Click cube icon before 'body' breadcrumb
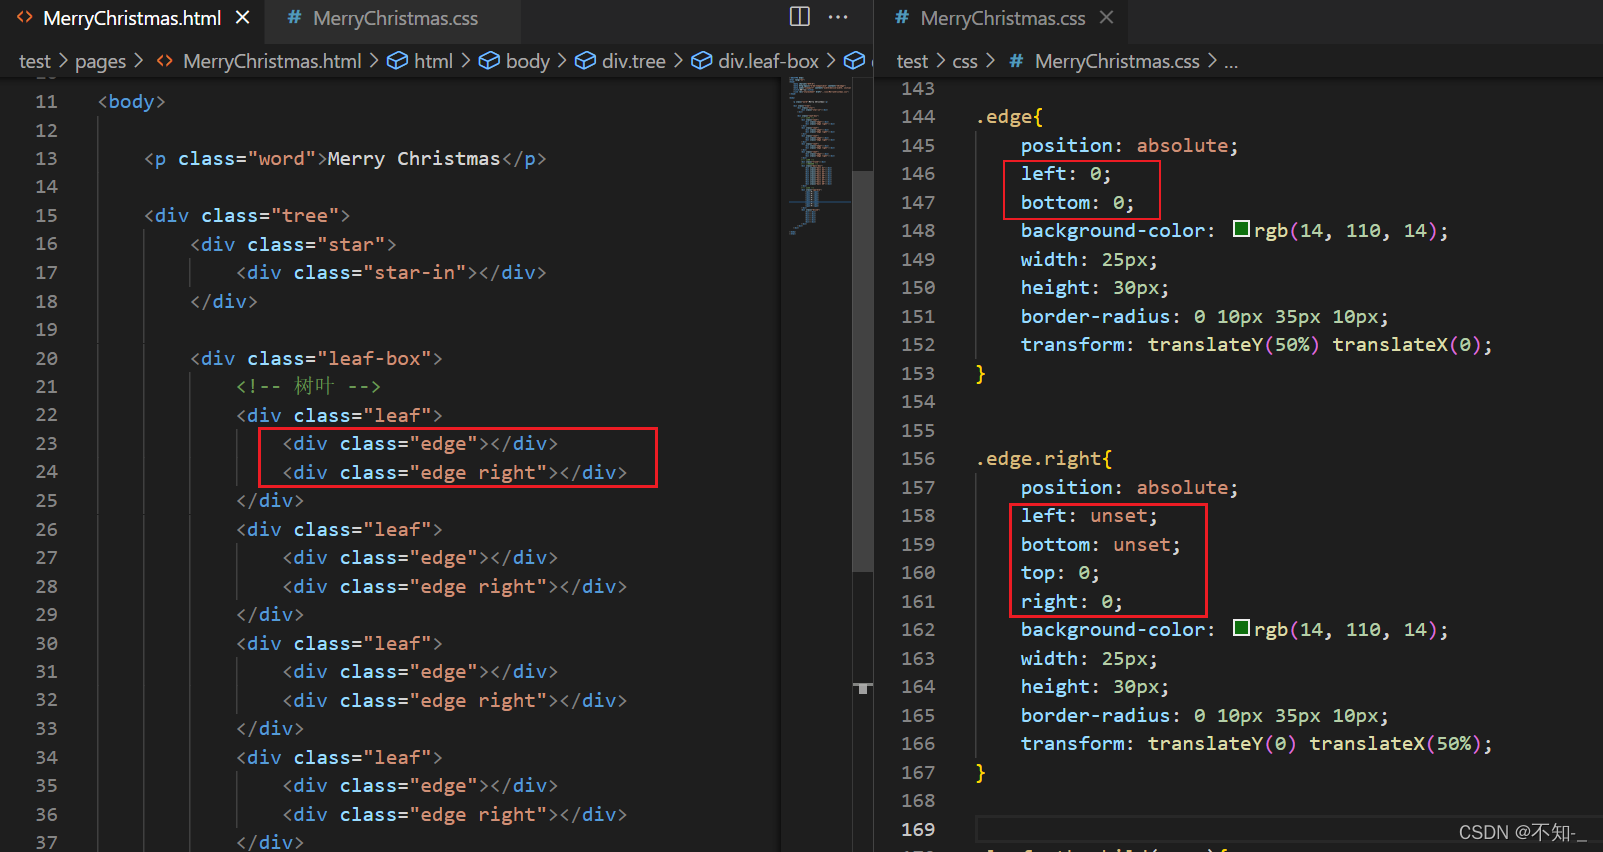Screen dimensions: 1603x852 489,61
